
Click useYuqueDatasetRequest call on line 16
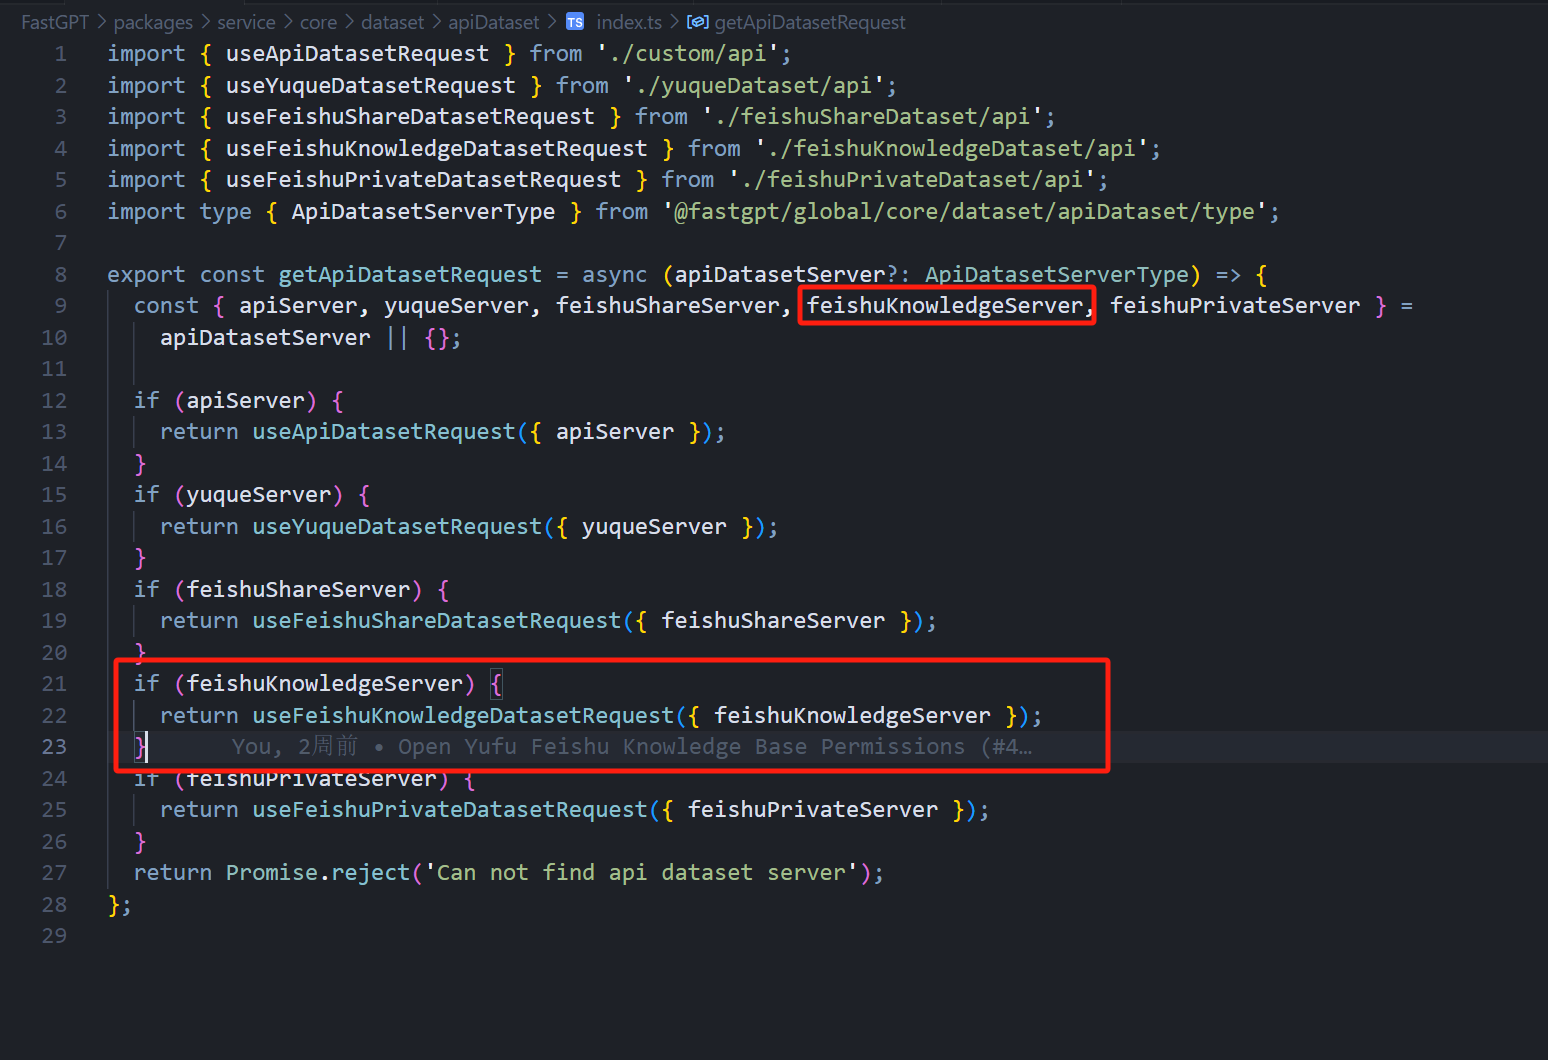(396, 527)
